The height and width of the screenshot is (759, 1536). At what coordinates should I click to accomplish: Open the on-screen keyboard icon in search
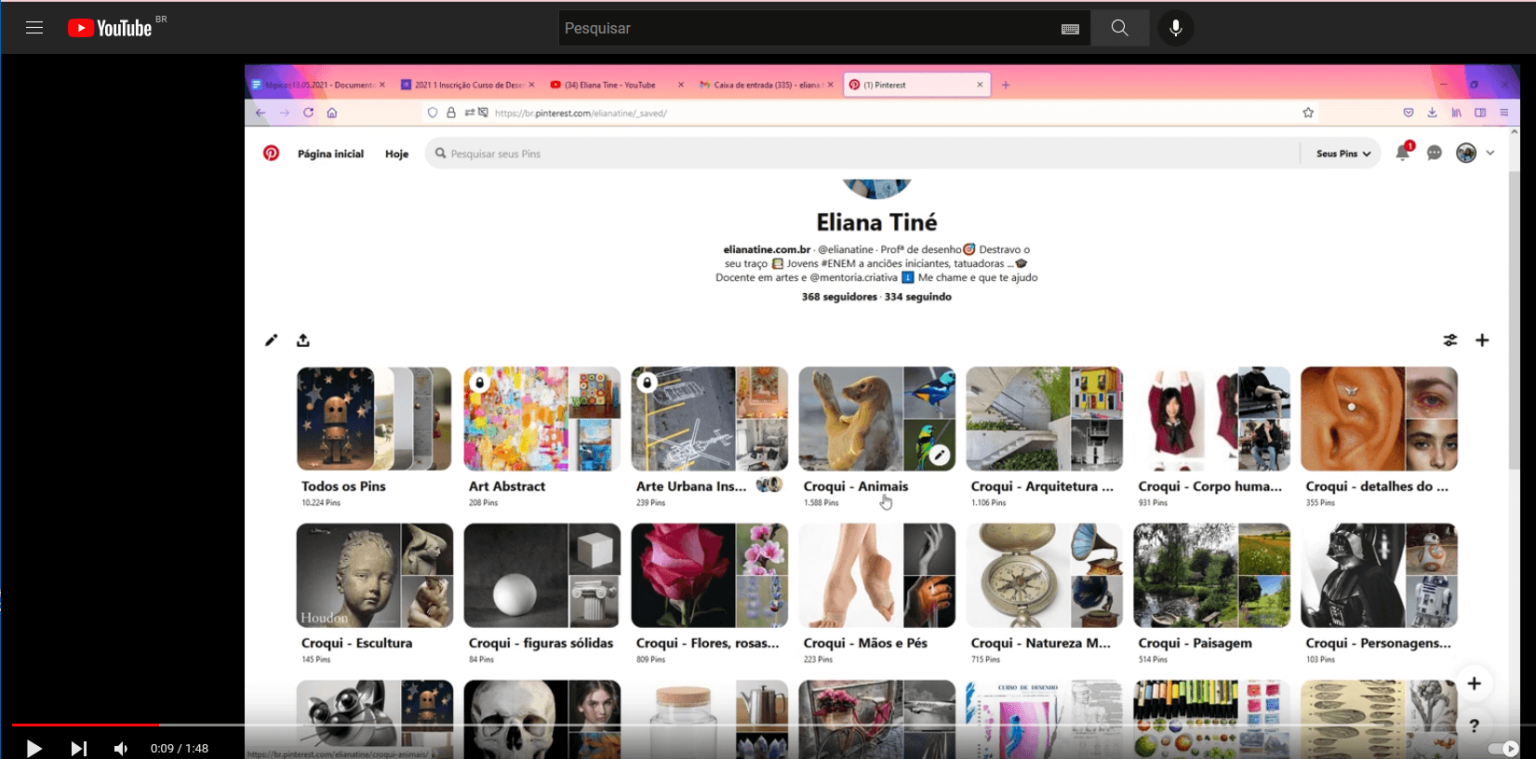(x=1070, y=29)
